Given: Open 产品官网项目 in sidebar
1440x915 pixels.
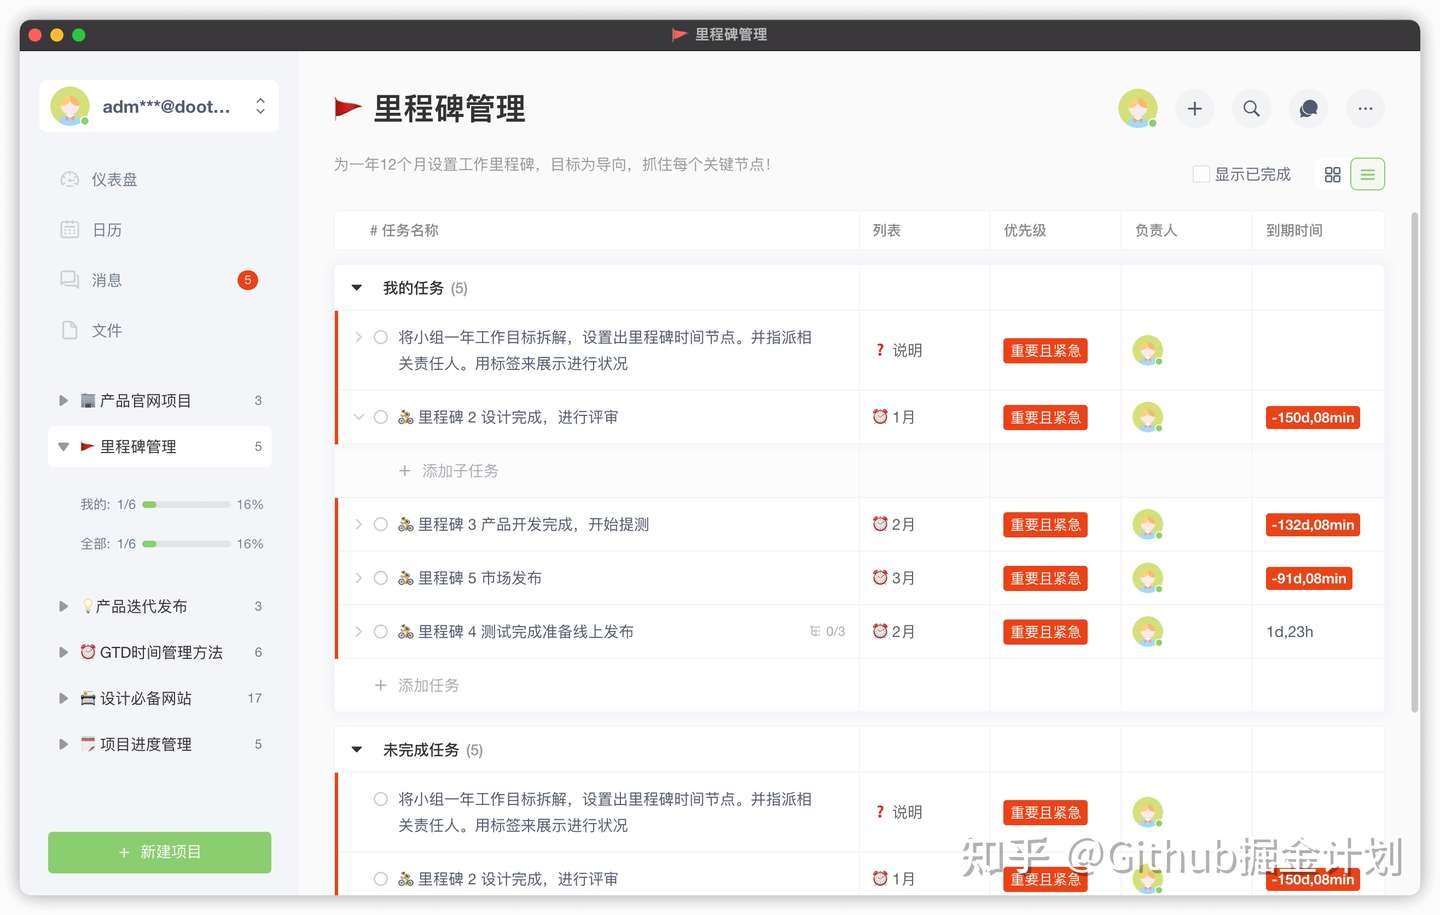Looking at the screenshot, I should 159,401.
